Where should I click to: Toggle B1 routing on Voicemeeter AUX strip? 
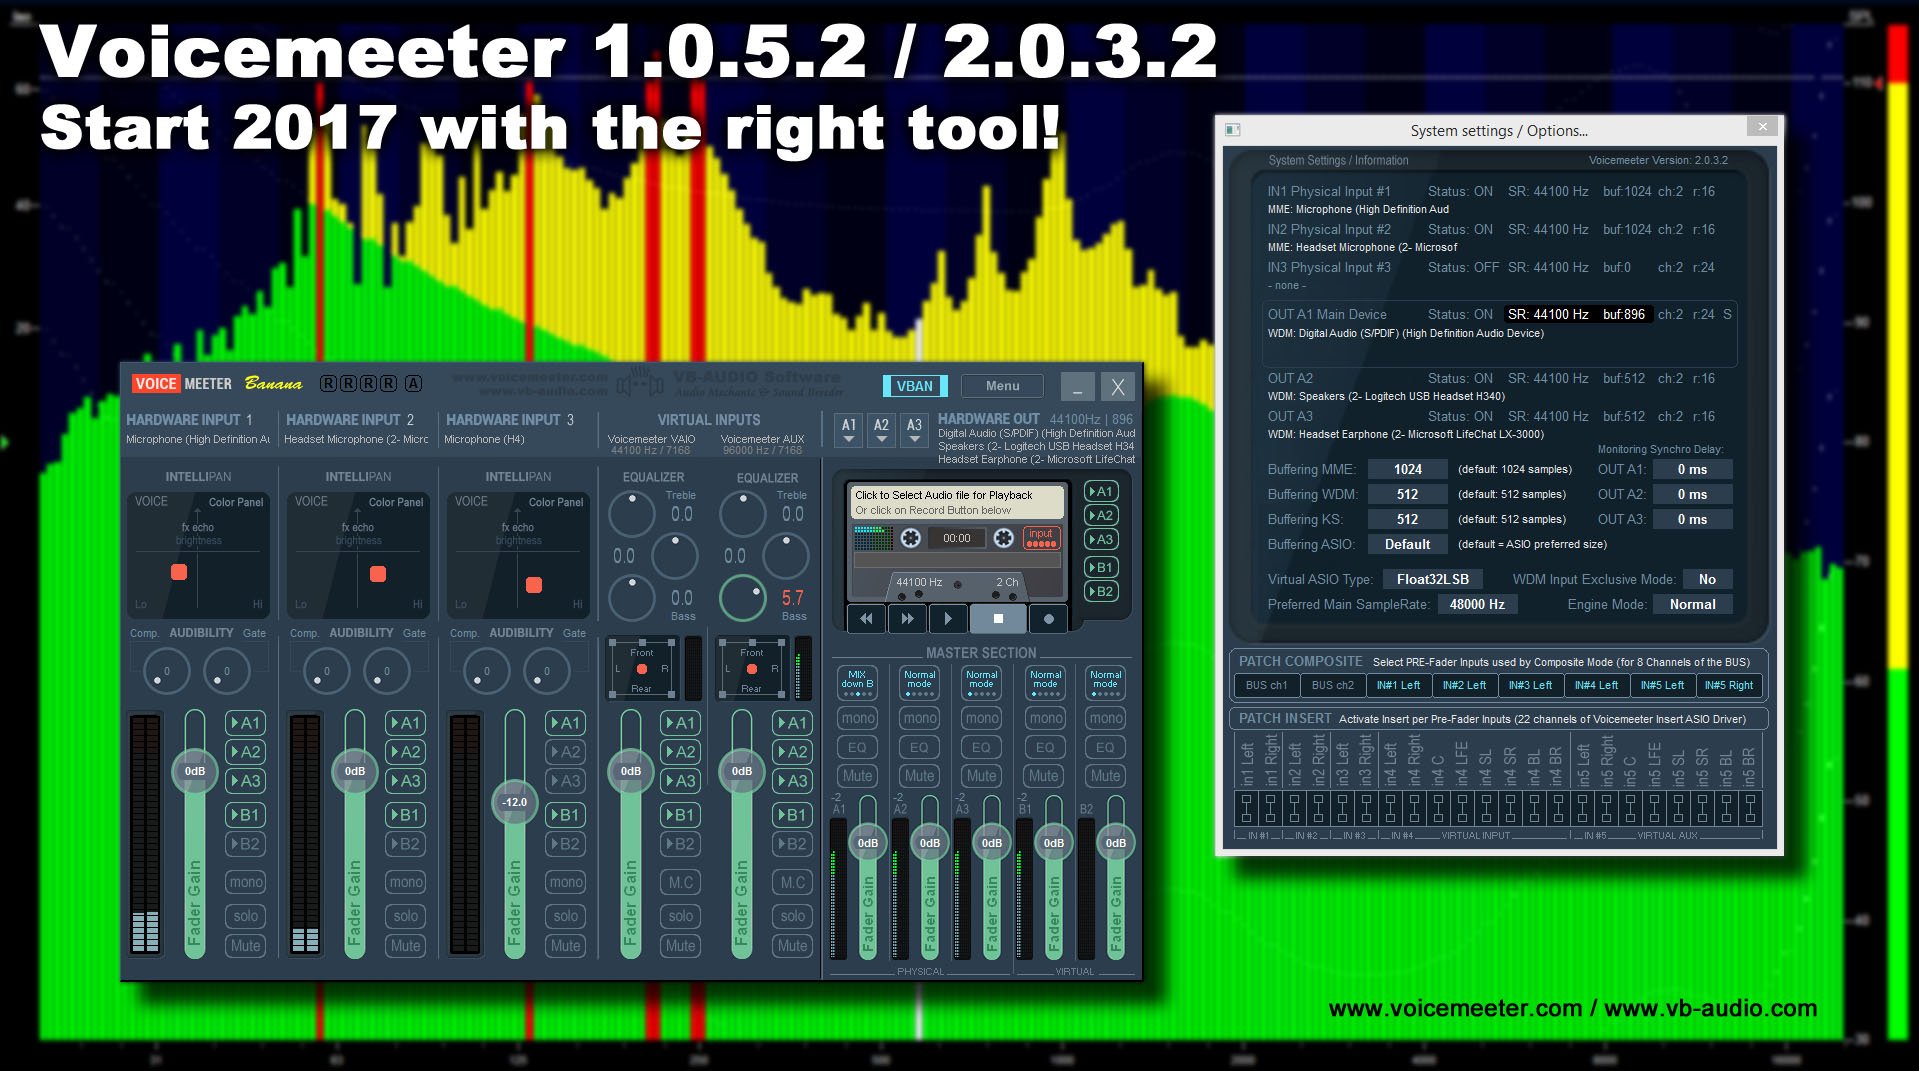tap(792, 815)
